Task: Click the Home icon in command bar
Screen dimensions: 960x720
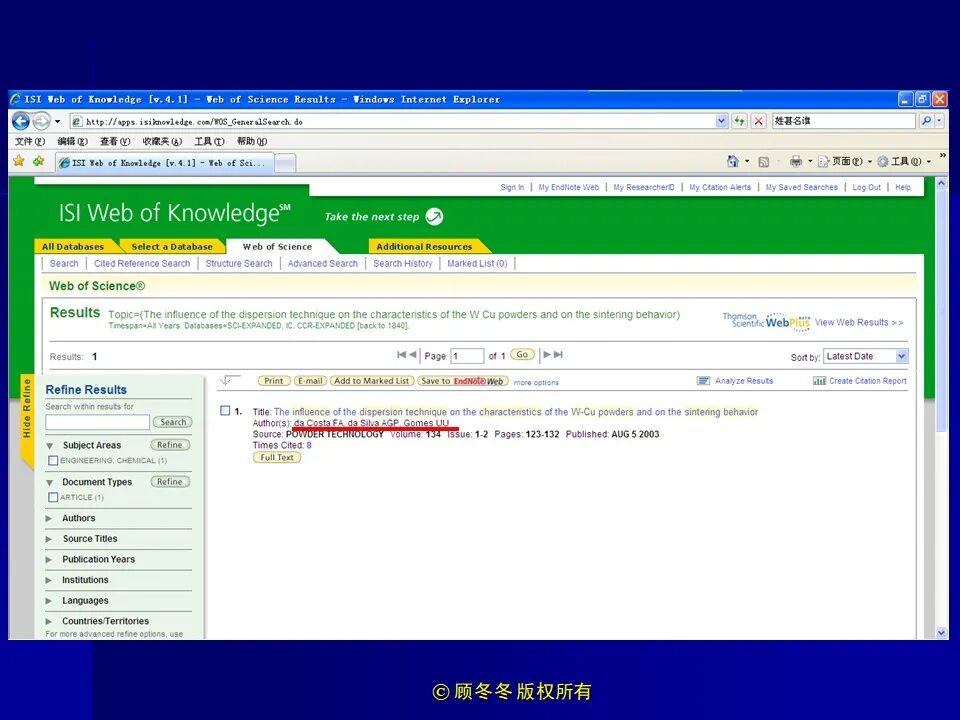Action: coord(732,162)
